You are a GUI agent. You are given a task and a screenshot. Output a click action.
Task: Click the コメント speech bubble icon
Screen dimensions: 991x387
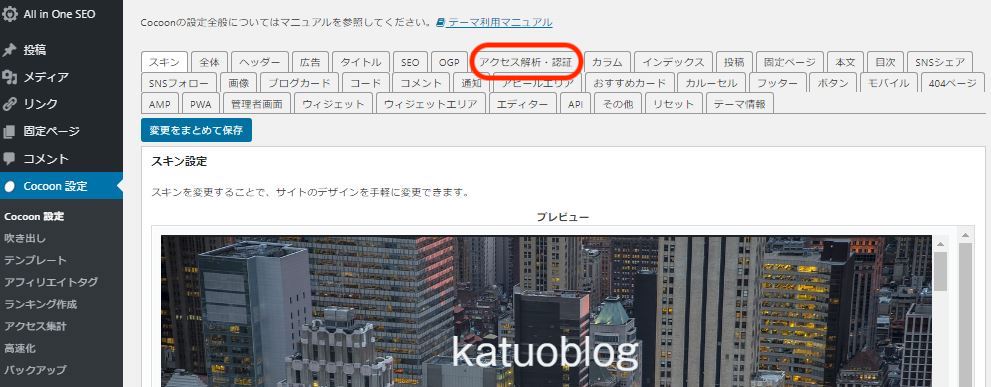point(9,159)
